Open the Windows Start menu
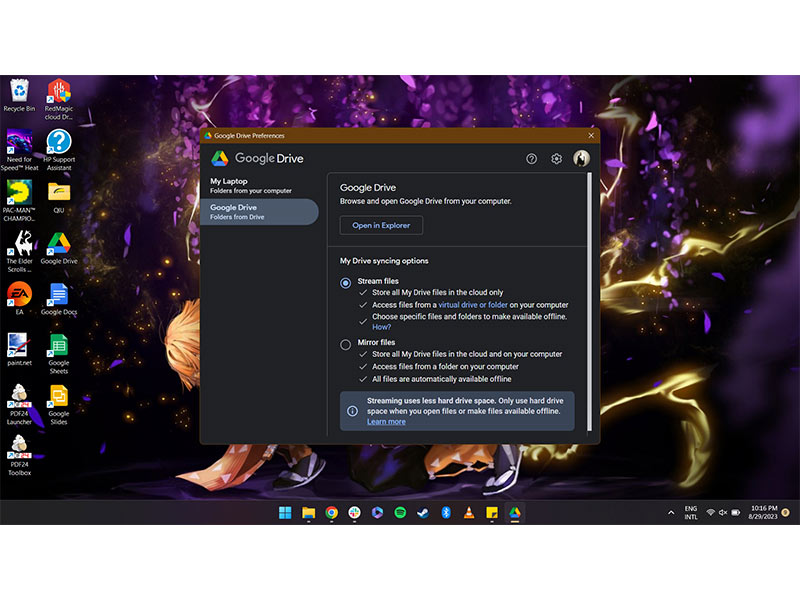This screenshot has width=800, height=600. pyautogui.click(x=285, y=513)
